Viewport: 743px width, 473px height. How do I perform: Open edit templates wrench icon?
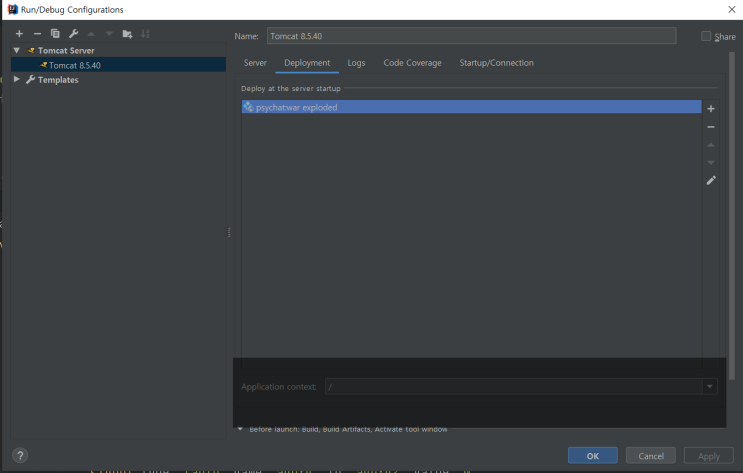(x=73, y=34)
